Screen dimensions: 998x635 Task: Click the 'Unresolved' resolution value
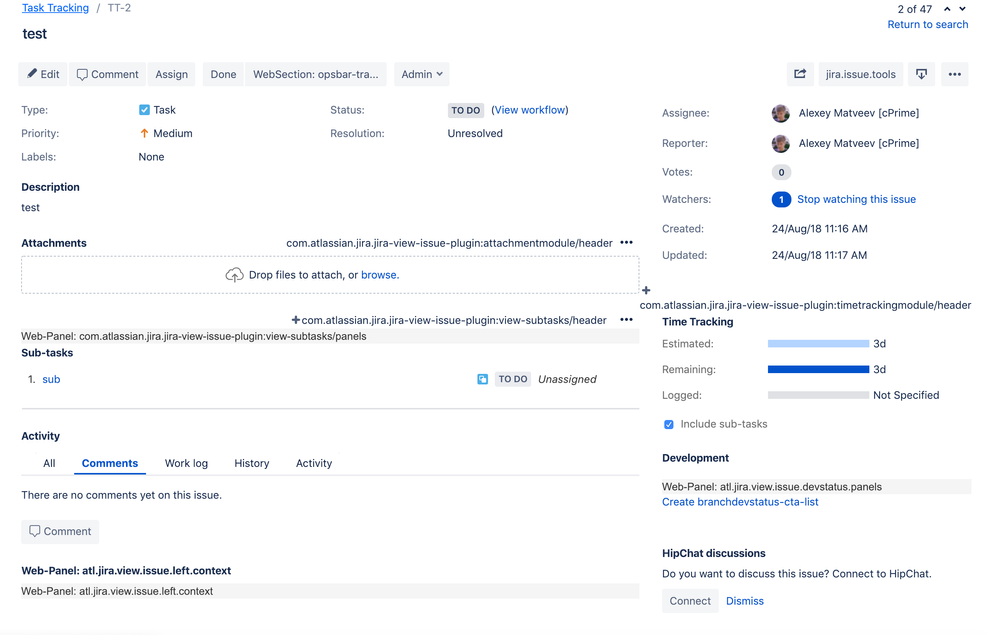pyautogui.click(x=475, y=133)
